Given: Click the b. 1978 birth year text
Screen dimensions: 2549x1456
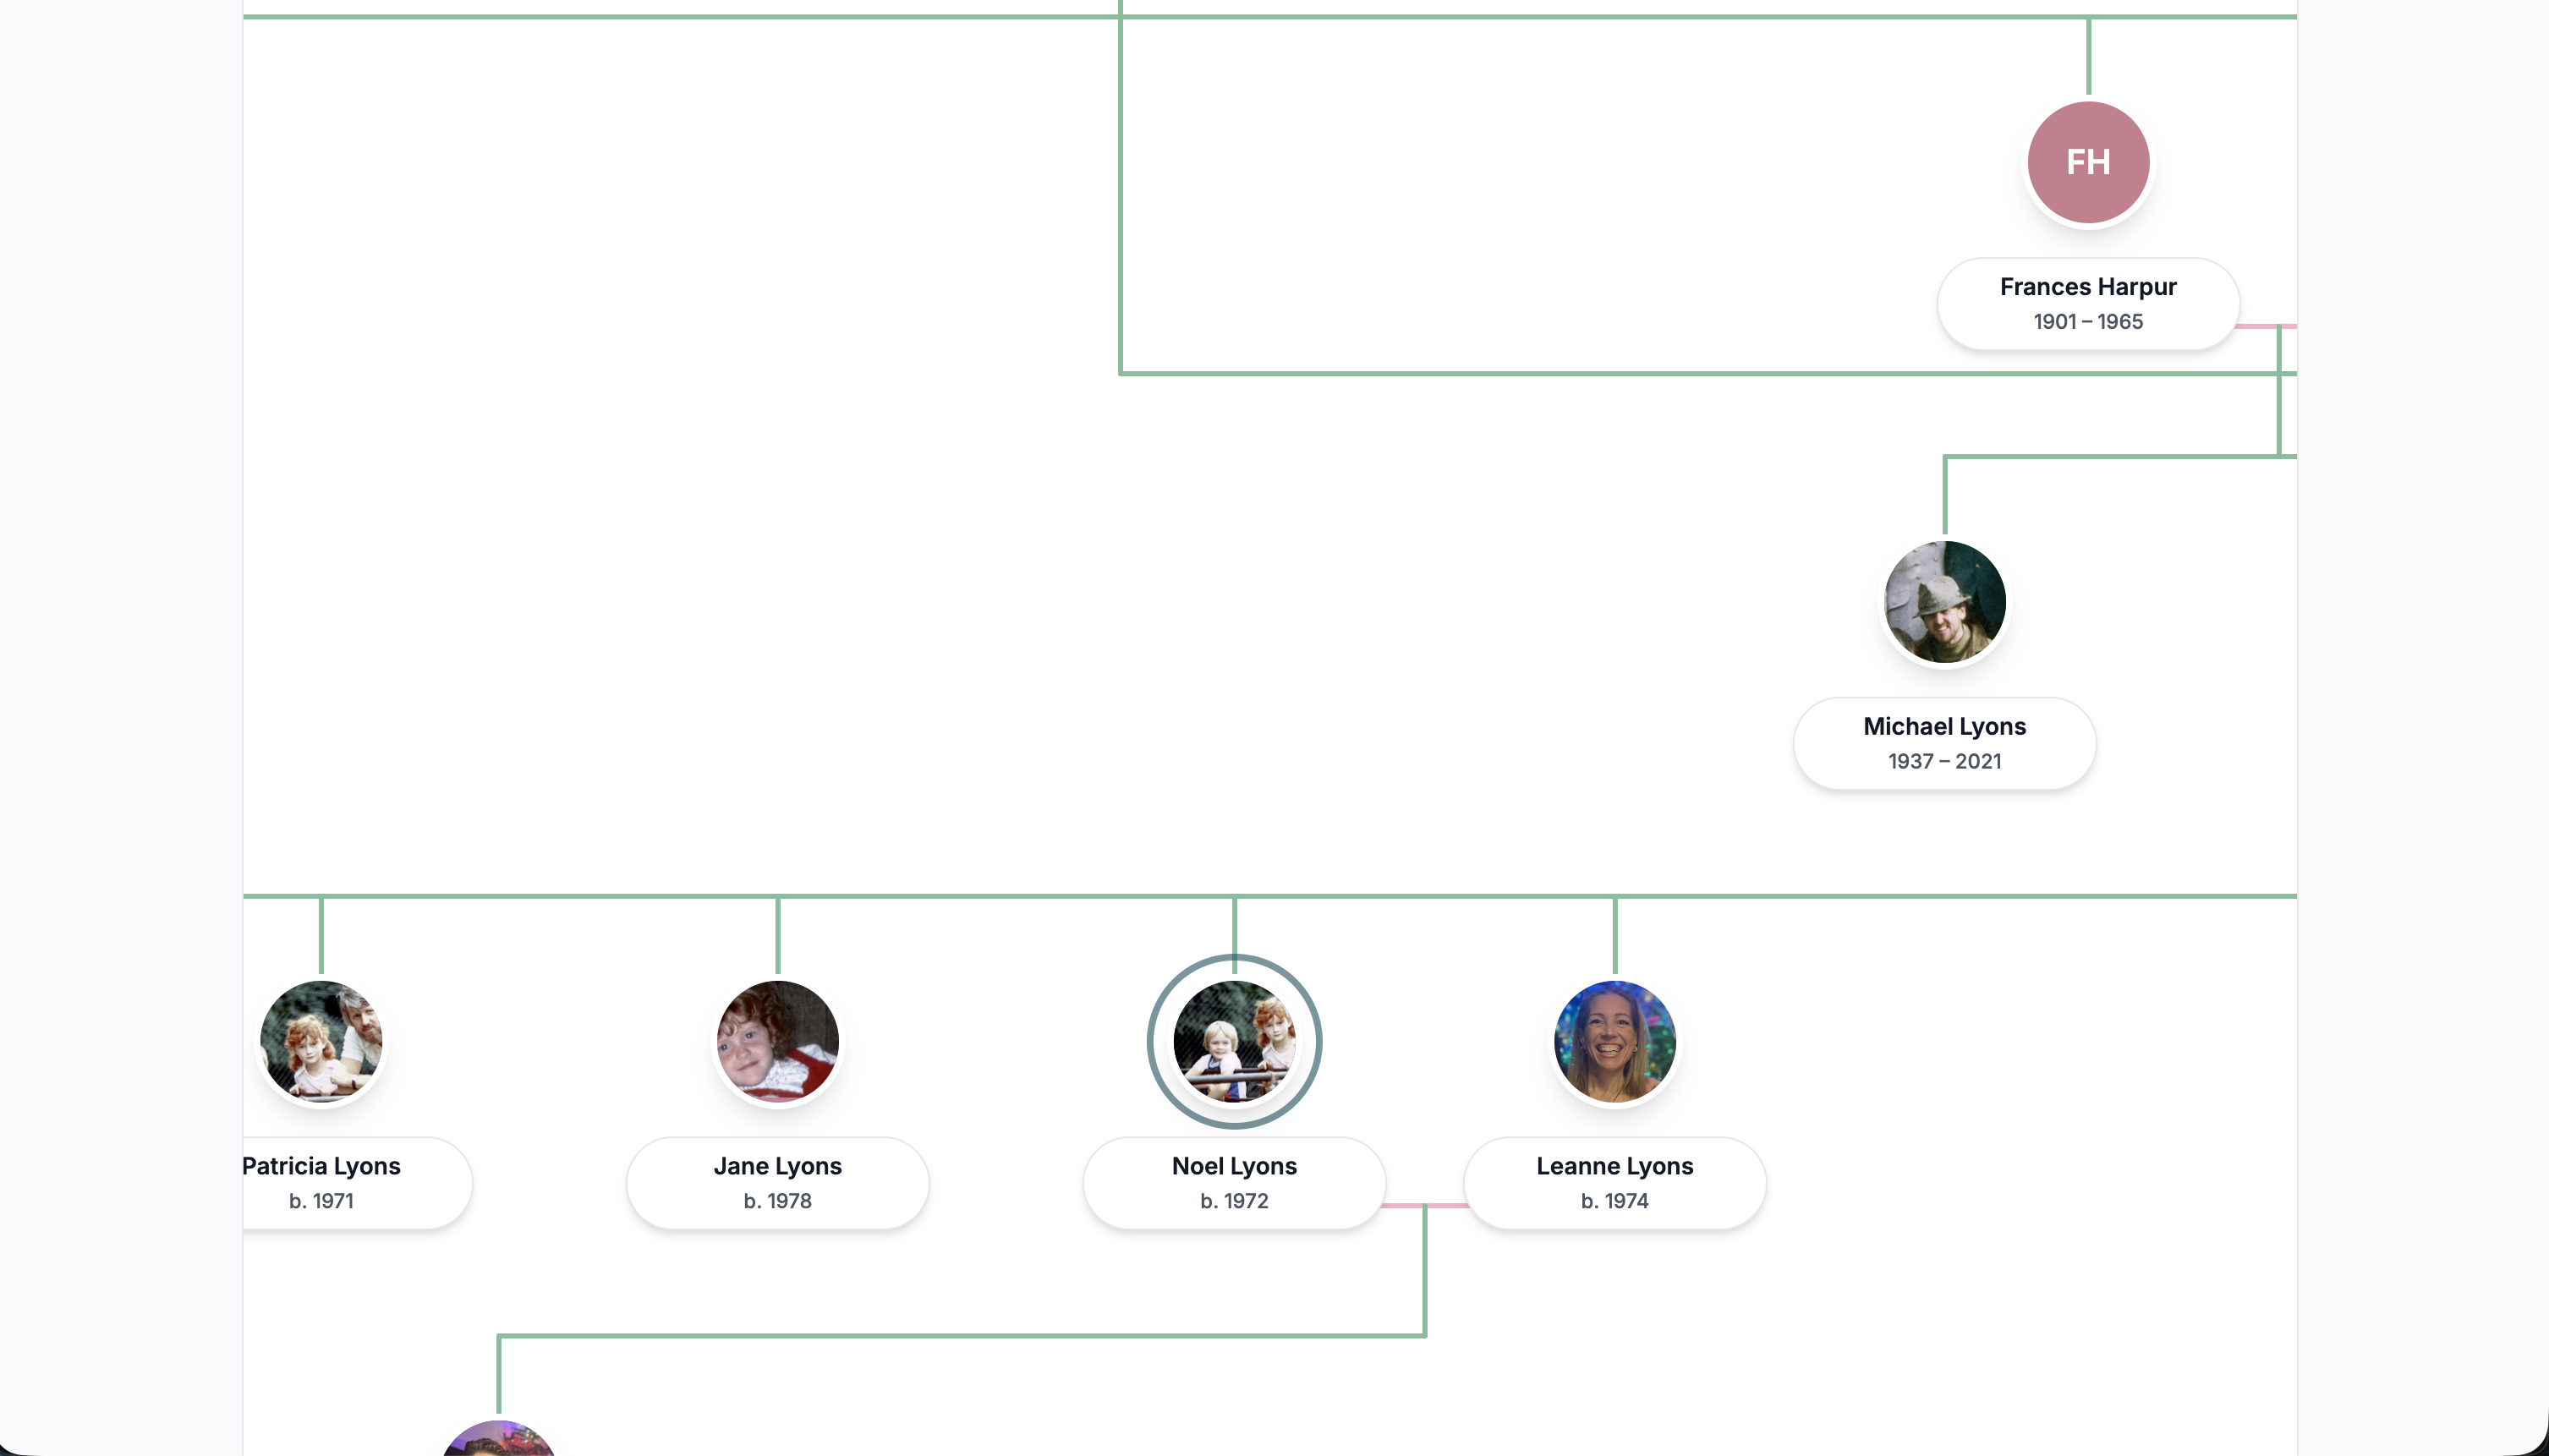Looking at the screenshot, I should point(777,1201).
